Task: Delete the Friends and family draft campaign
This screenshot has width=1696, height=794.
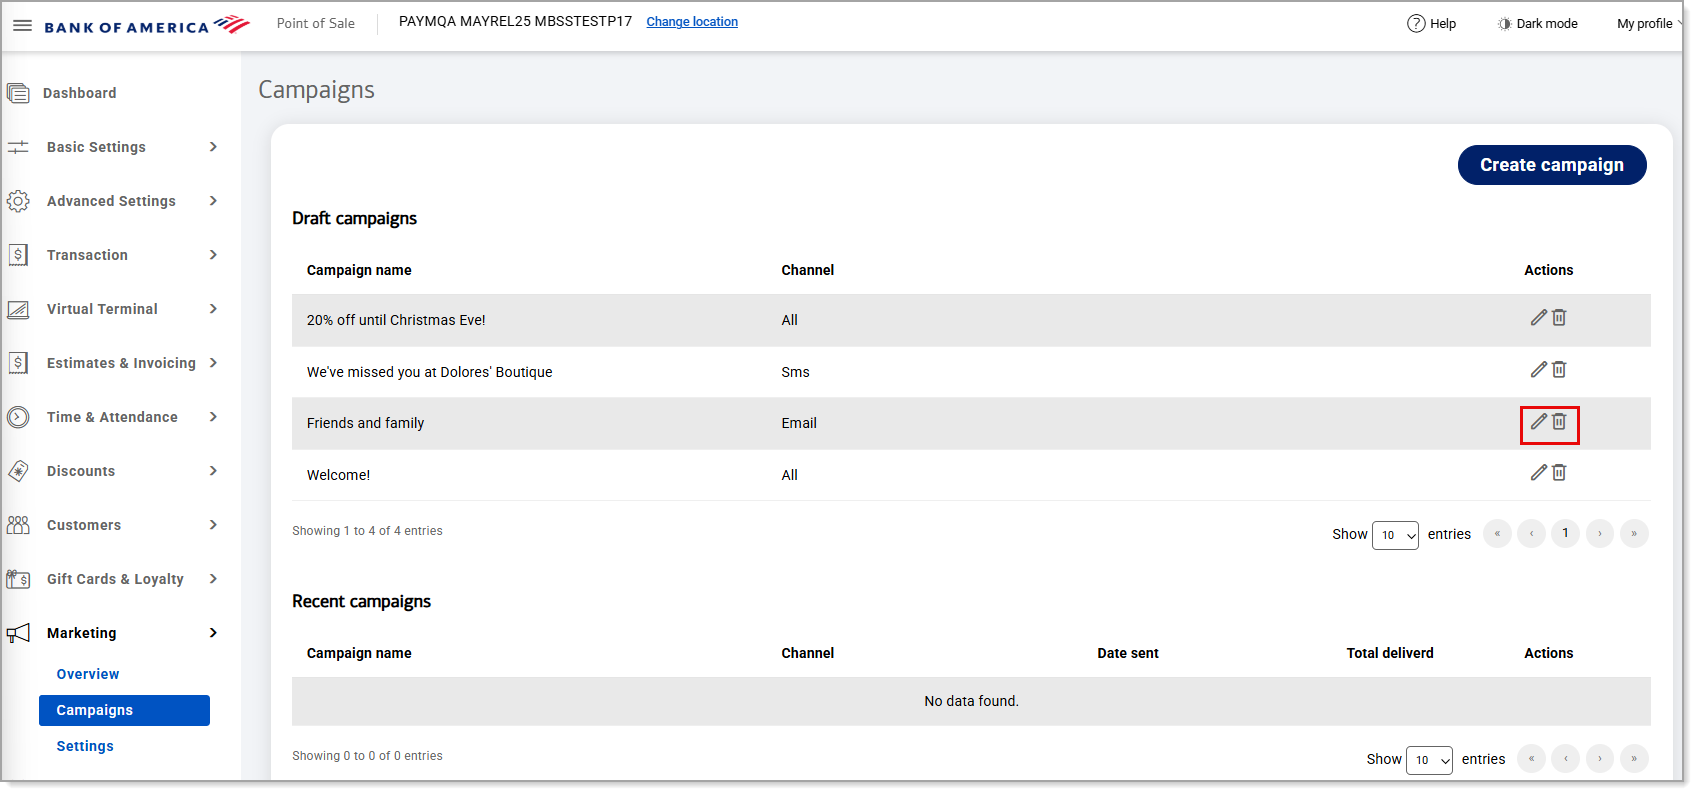Action: (1559, 422)
